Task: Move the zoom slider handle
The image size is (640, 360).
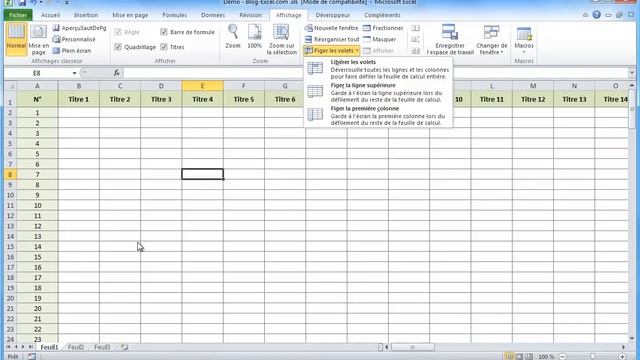Action: click(x=593, y=356)
